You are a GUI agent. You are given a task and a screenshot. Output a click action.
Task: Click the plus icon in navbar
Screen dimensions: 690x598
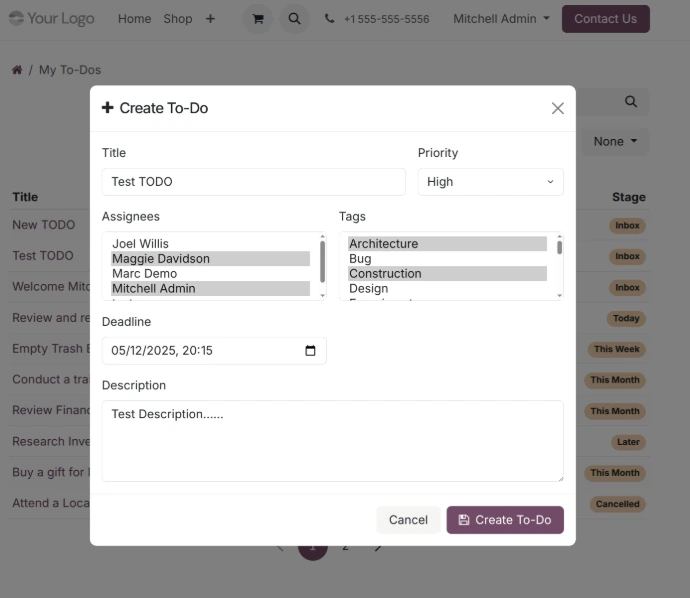pyautogui.click(x=210, y=19)
